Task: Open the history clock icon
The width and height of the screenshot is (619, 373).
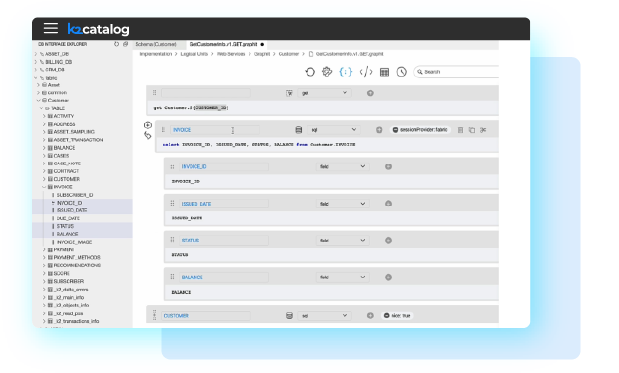Action: pyautogui.click(x=401, y=72)
